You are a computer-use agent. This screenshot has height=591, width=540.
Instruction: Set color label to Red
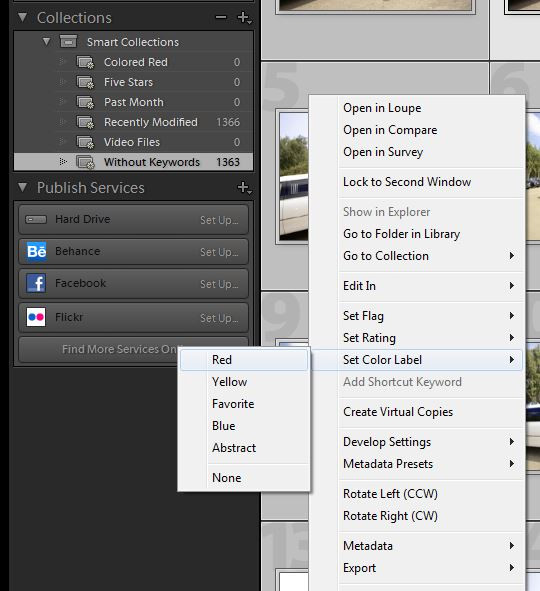tap(244, 360)
